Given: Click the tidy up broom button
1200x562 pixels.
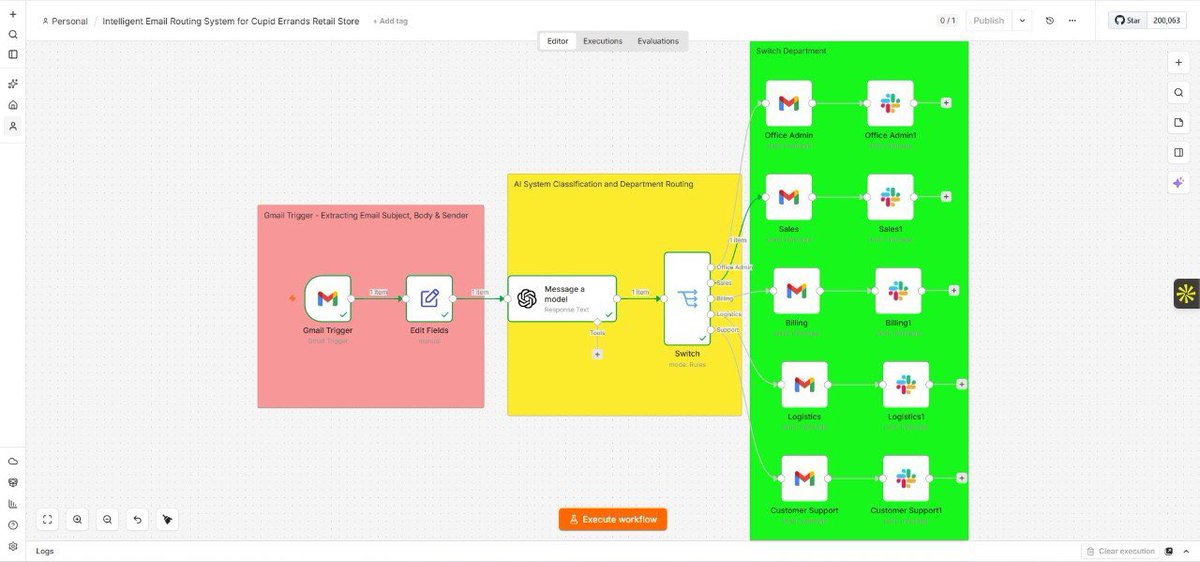Looking at the screenshot, I should coord(167,519).
